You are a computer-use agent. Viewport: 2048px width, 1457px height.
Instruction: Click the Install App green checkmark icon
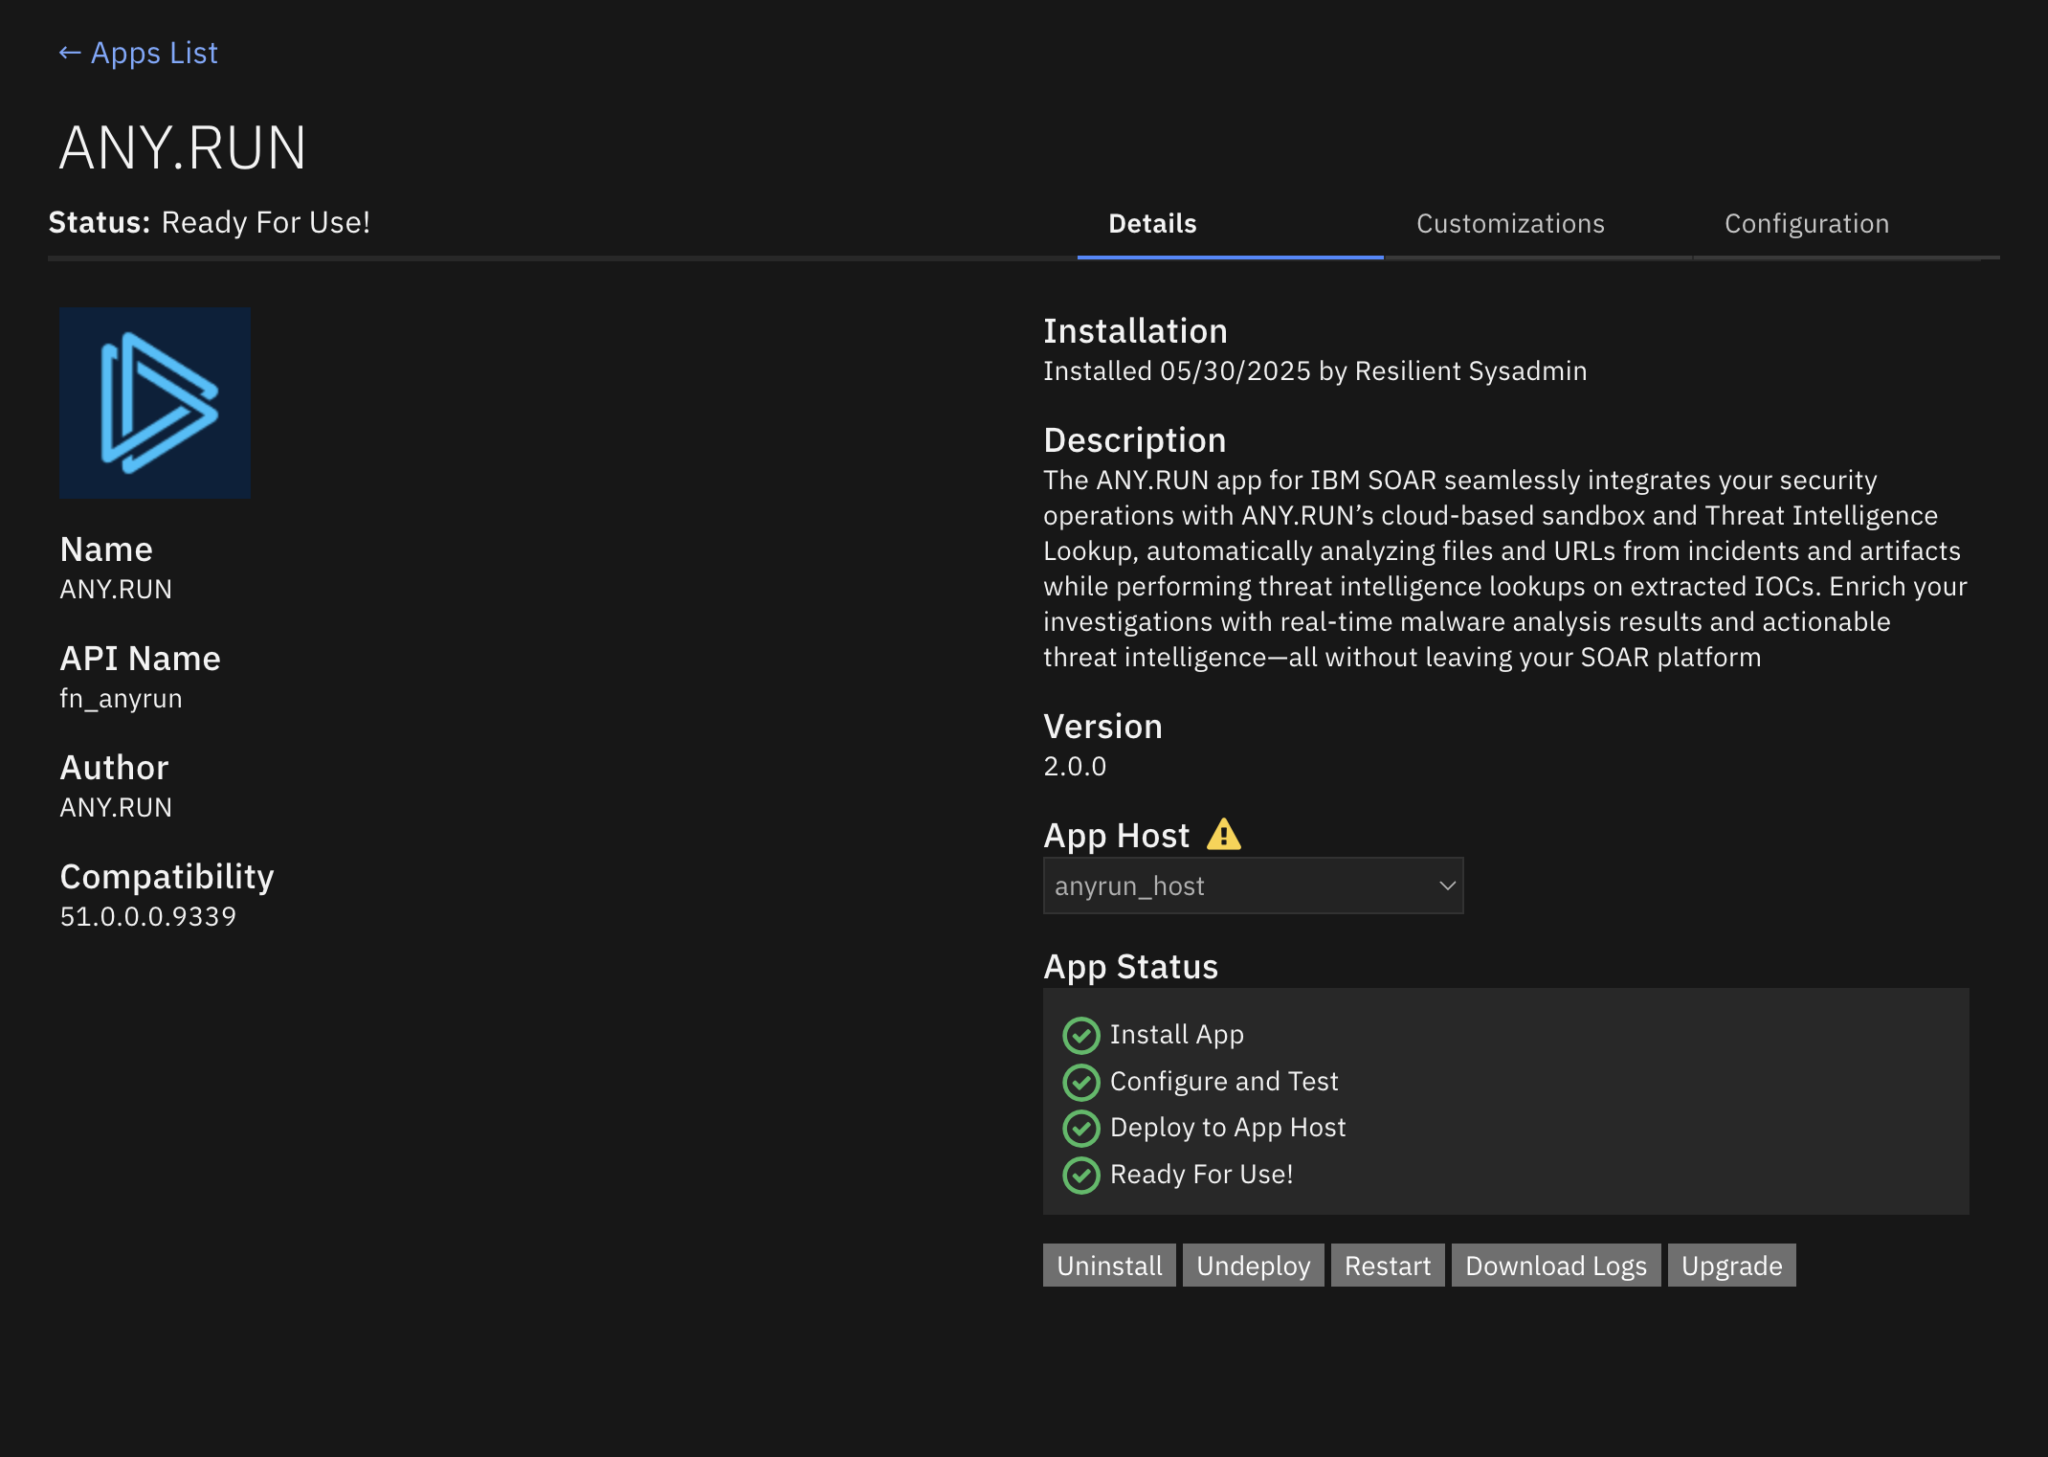[x=1081, y=1035]
